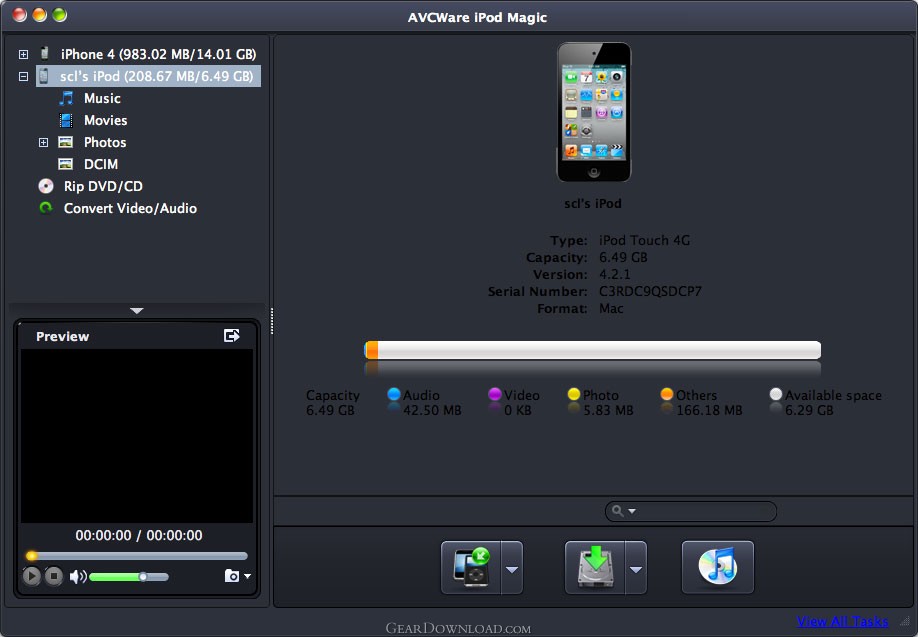918x637 pixels.
Task: Expand the Photos folder node
Action: (43, 142)
